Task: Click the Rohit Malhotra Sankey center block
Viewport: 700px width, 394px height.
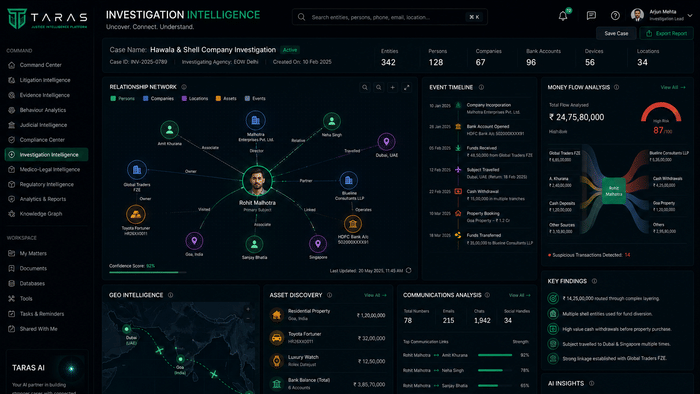Action: tap(614, 191)
